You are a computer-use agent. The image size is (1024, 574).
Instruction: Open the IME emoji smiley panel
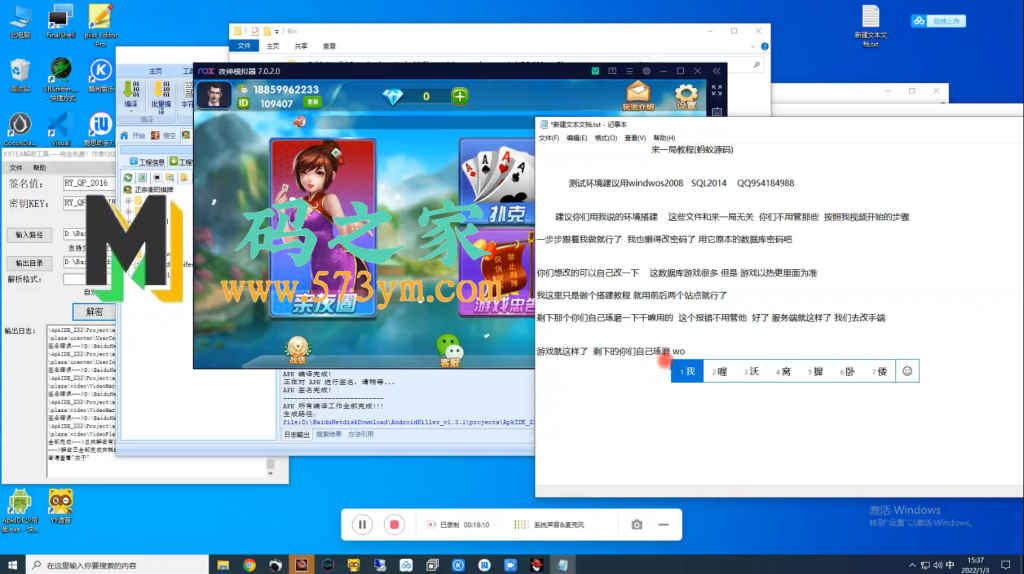click(907, 371)
